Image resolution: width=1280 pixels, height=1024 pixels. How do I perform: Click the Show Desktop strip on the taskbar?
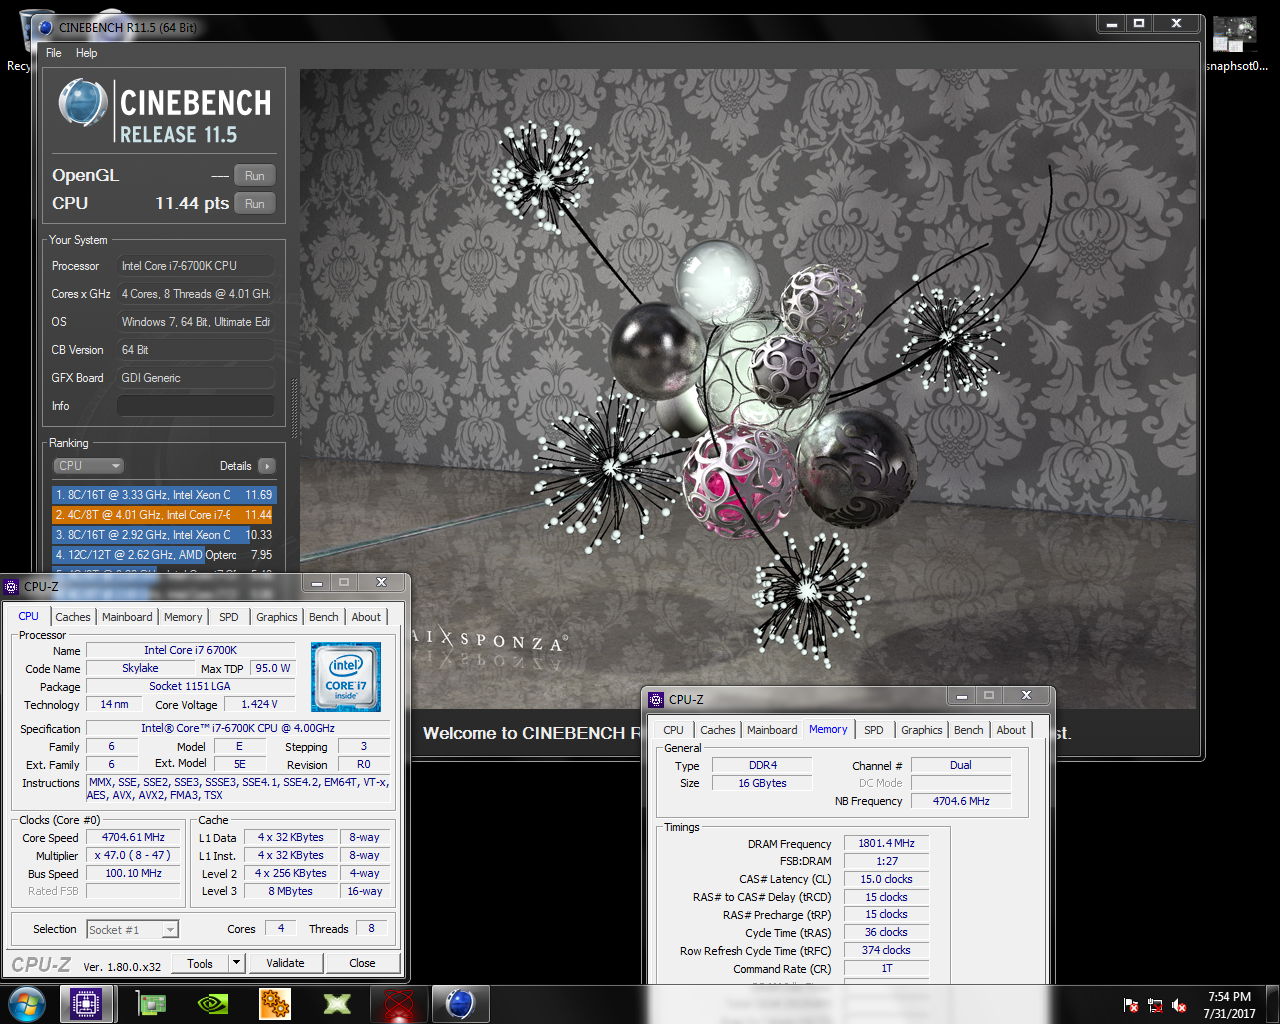(1273, 1004)
